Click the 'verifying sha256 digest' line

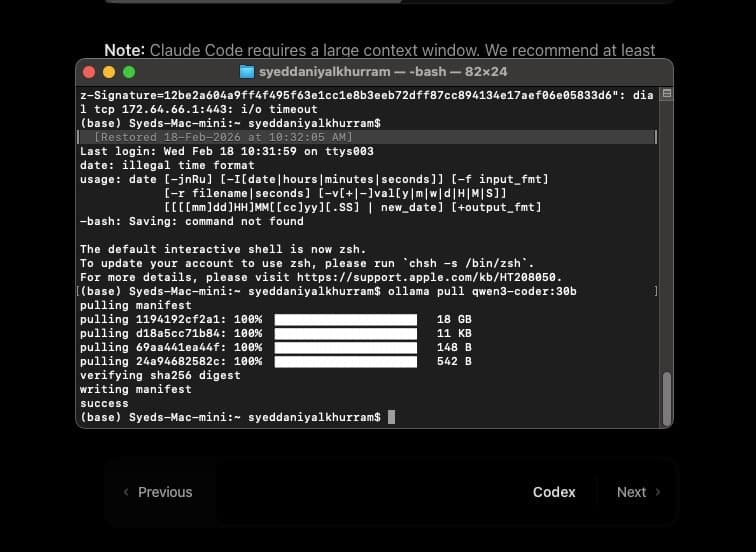160,375
